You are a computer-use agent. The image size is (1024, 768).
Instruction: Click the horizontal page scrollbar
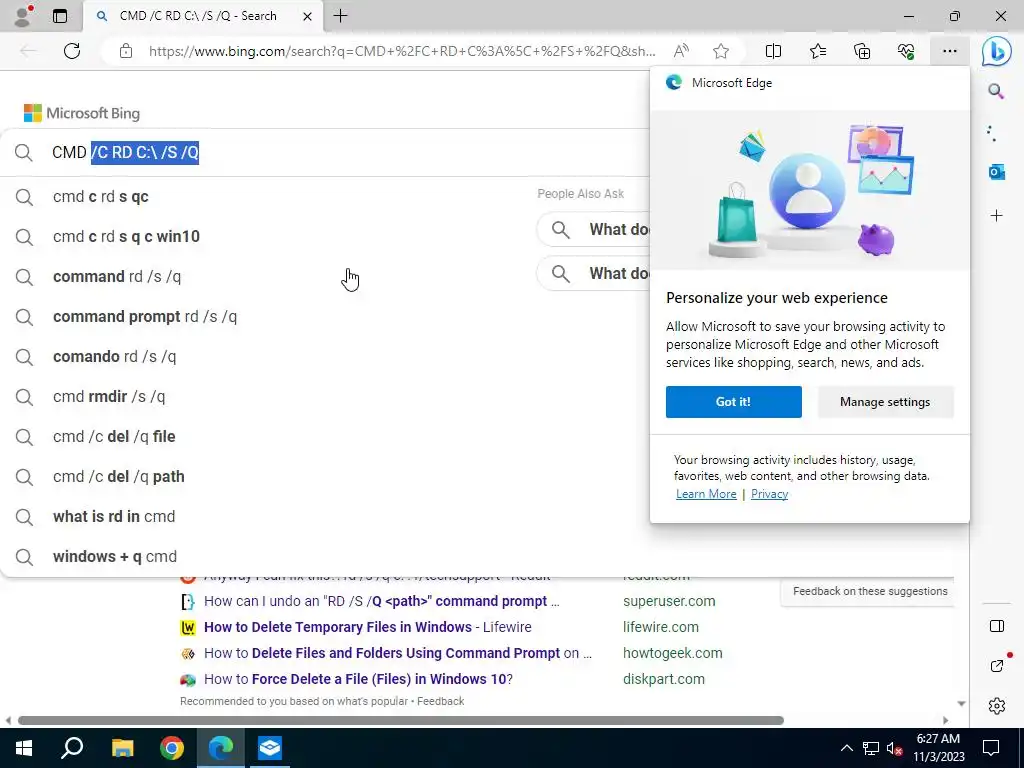coord(400,720)
